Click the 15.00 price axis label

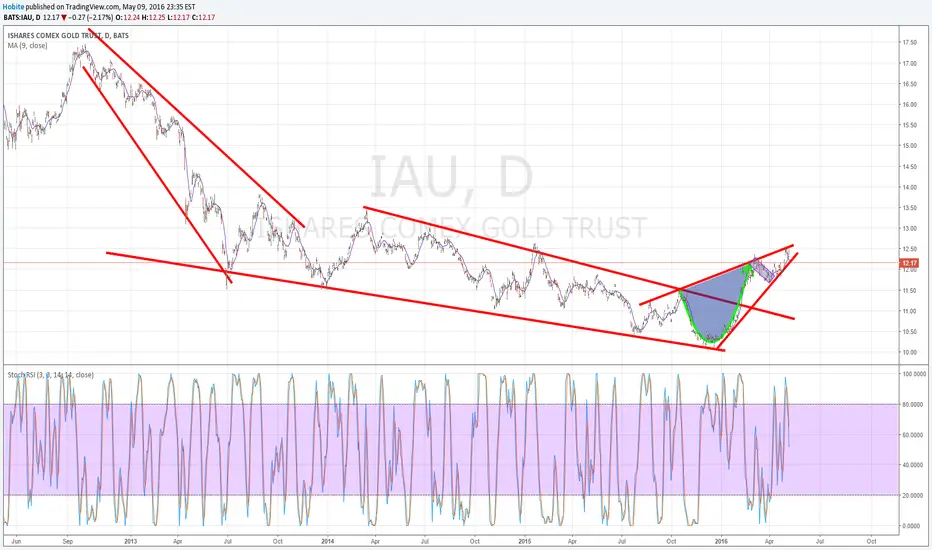909,146
